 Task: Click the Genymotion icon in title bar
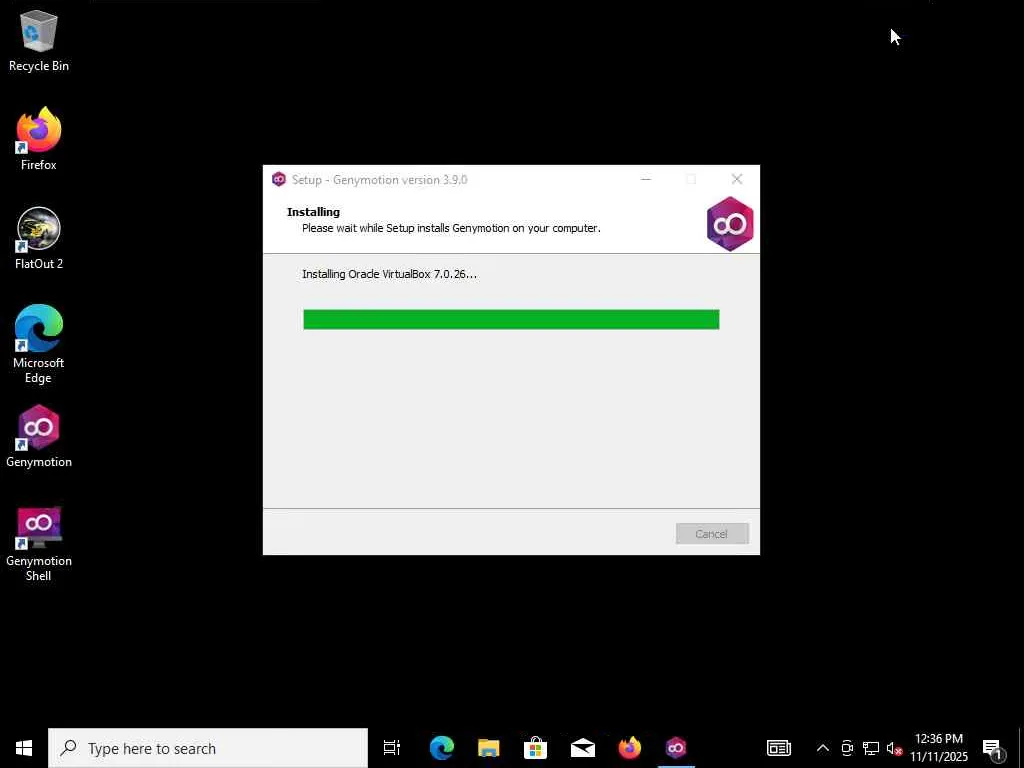click(x=279, y=180)
